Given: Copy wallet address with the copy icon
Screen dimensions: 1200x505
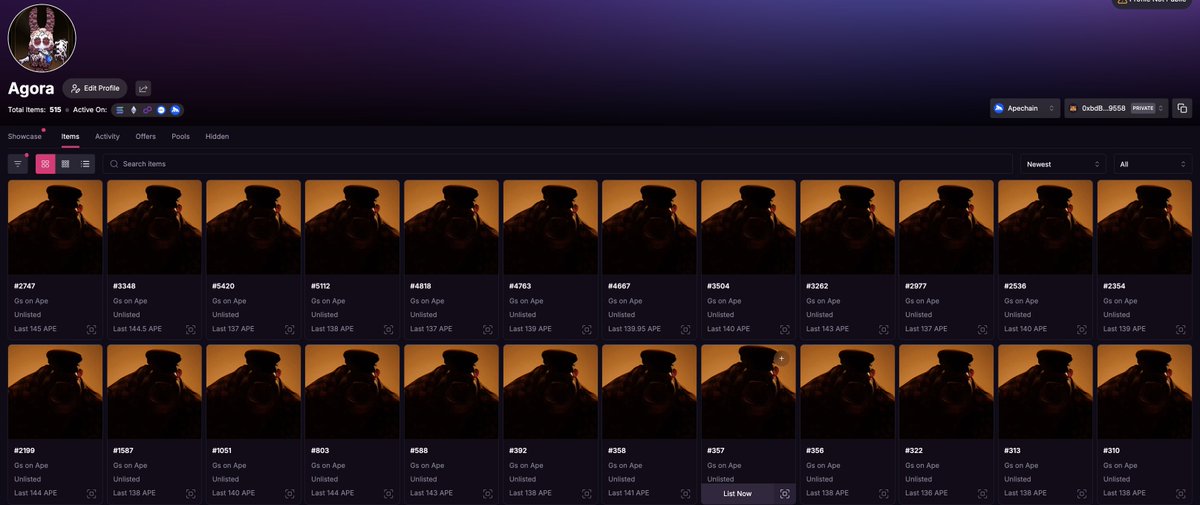Looking at the screenshot, I should 1181,108.
